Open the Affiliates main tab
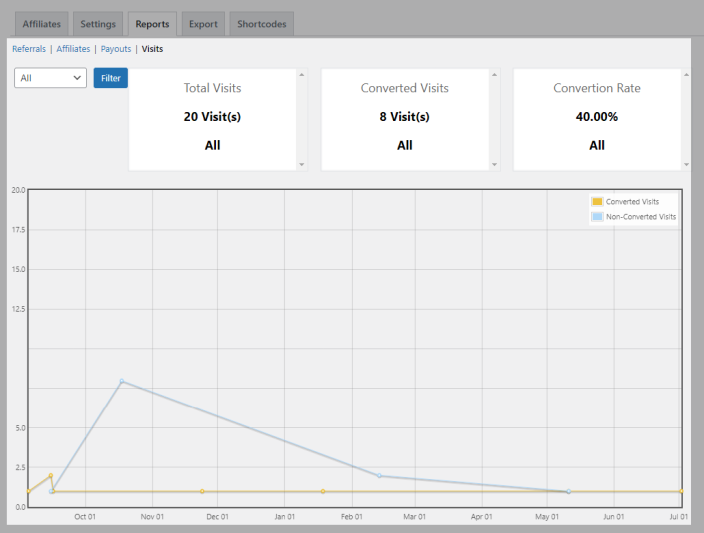This screenshot has width=704, height=533. [41, 24]
